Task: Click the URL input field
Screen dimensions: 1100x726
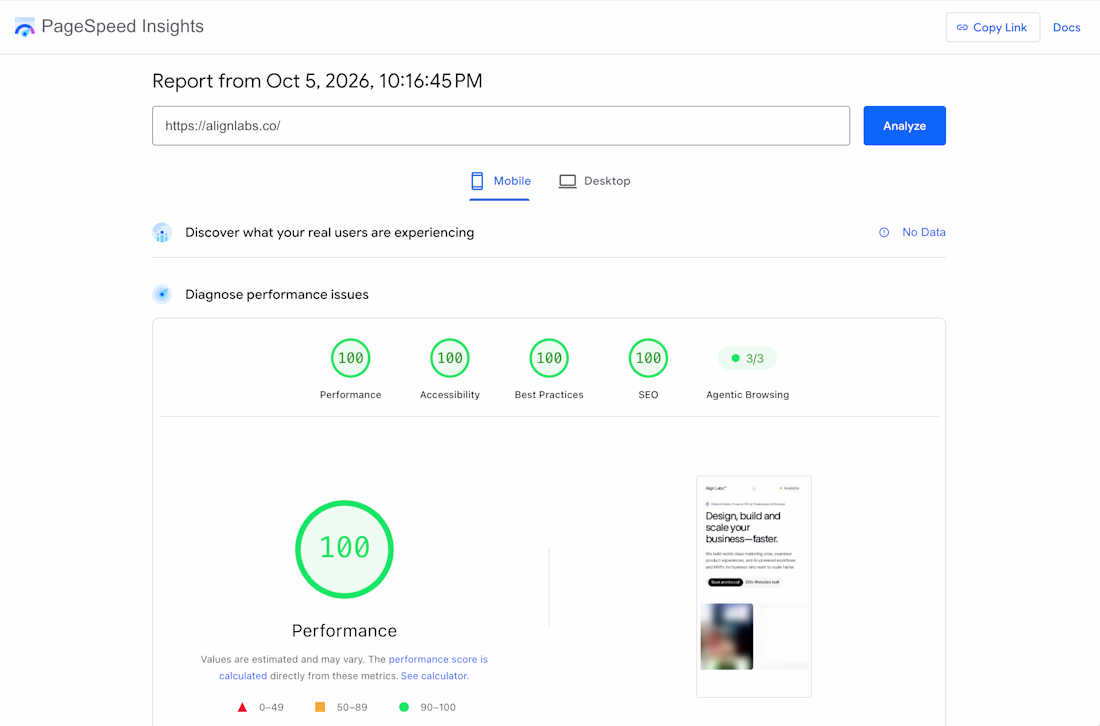Action: [x=501, y=126]
